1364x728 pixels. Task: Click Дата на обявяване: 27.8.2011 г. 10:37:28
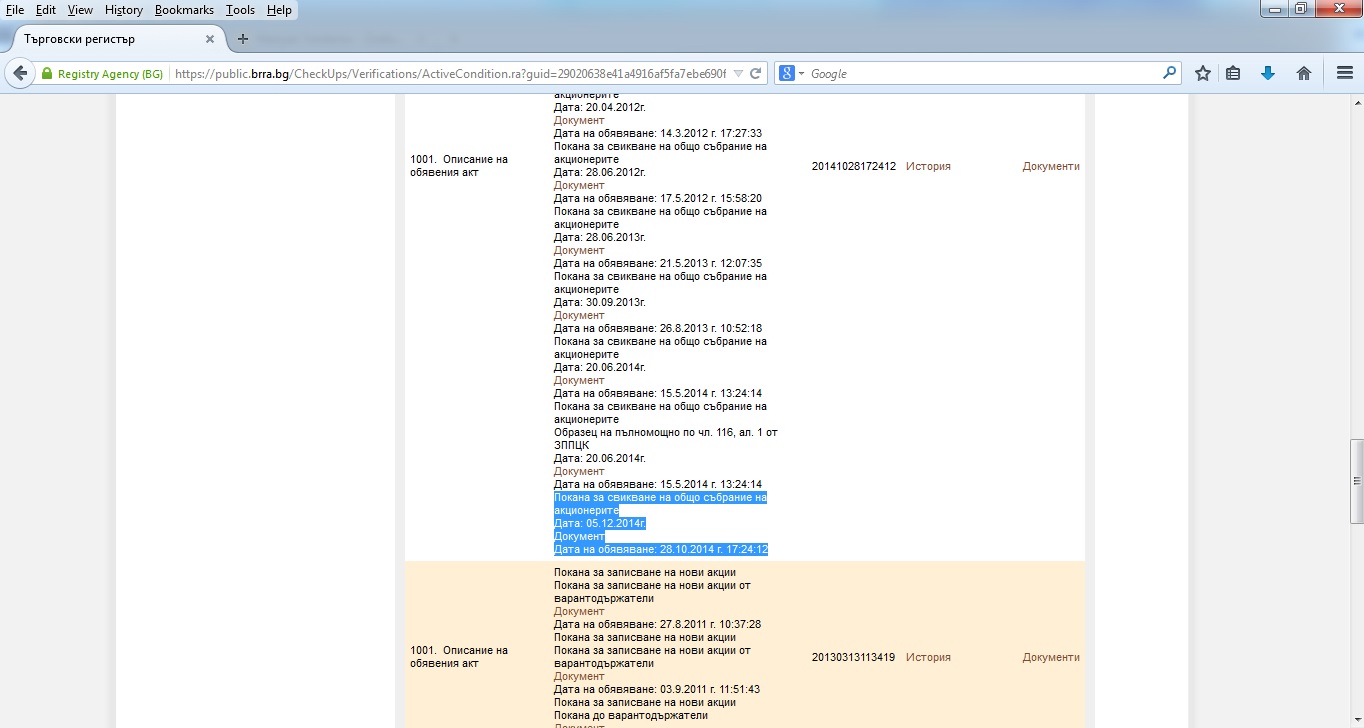658,625
